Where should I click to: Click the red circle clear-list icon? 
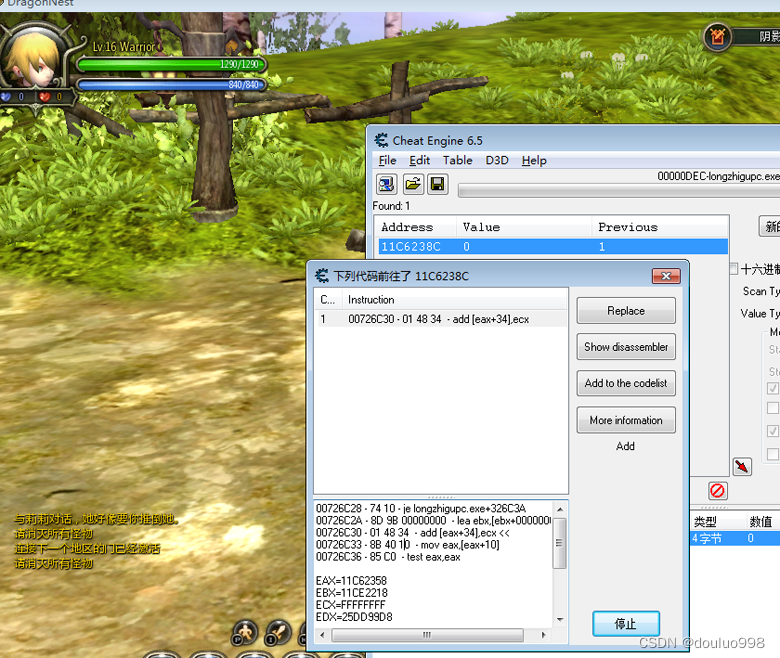(x=717, y=491)
